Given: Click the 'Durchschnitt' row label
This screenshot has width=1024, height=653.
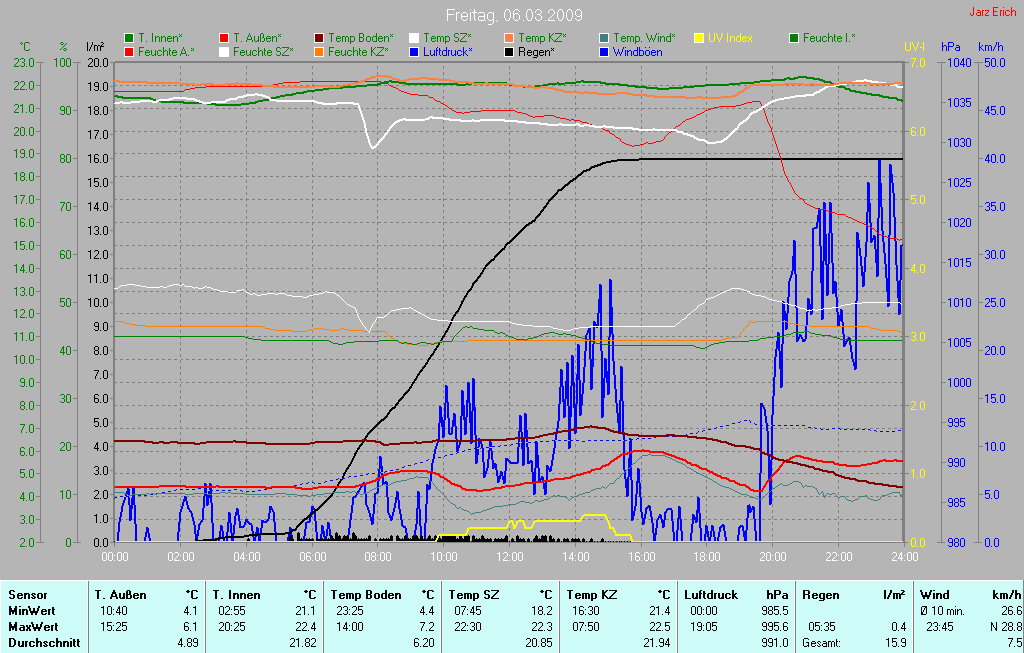Looking at the screenshot, I should tap(44, 643).
